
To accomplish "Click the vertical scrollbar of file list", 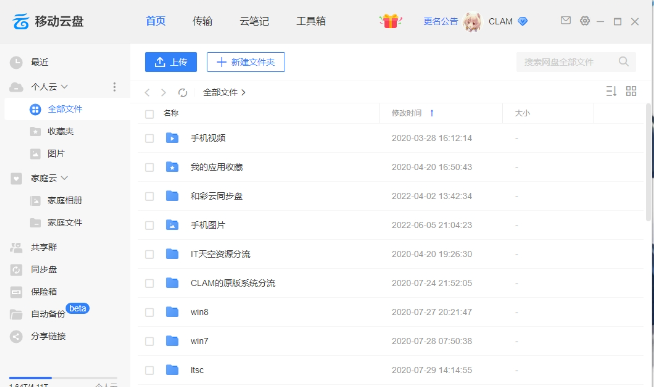I will [648, 163].
